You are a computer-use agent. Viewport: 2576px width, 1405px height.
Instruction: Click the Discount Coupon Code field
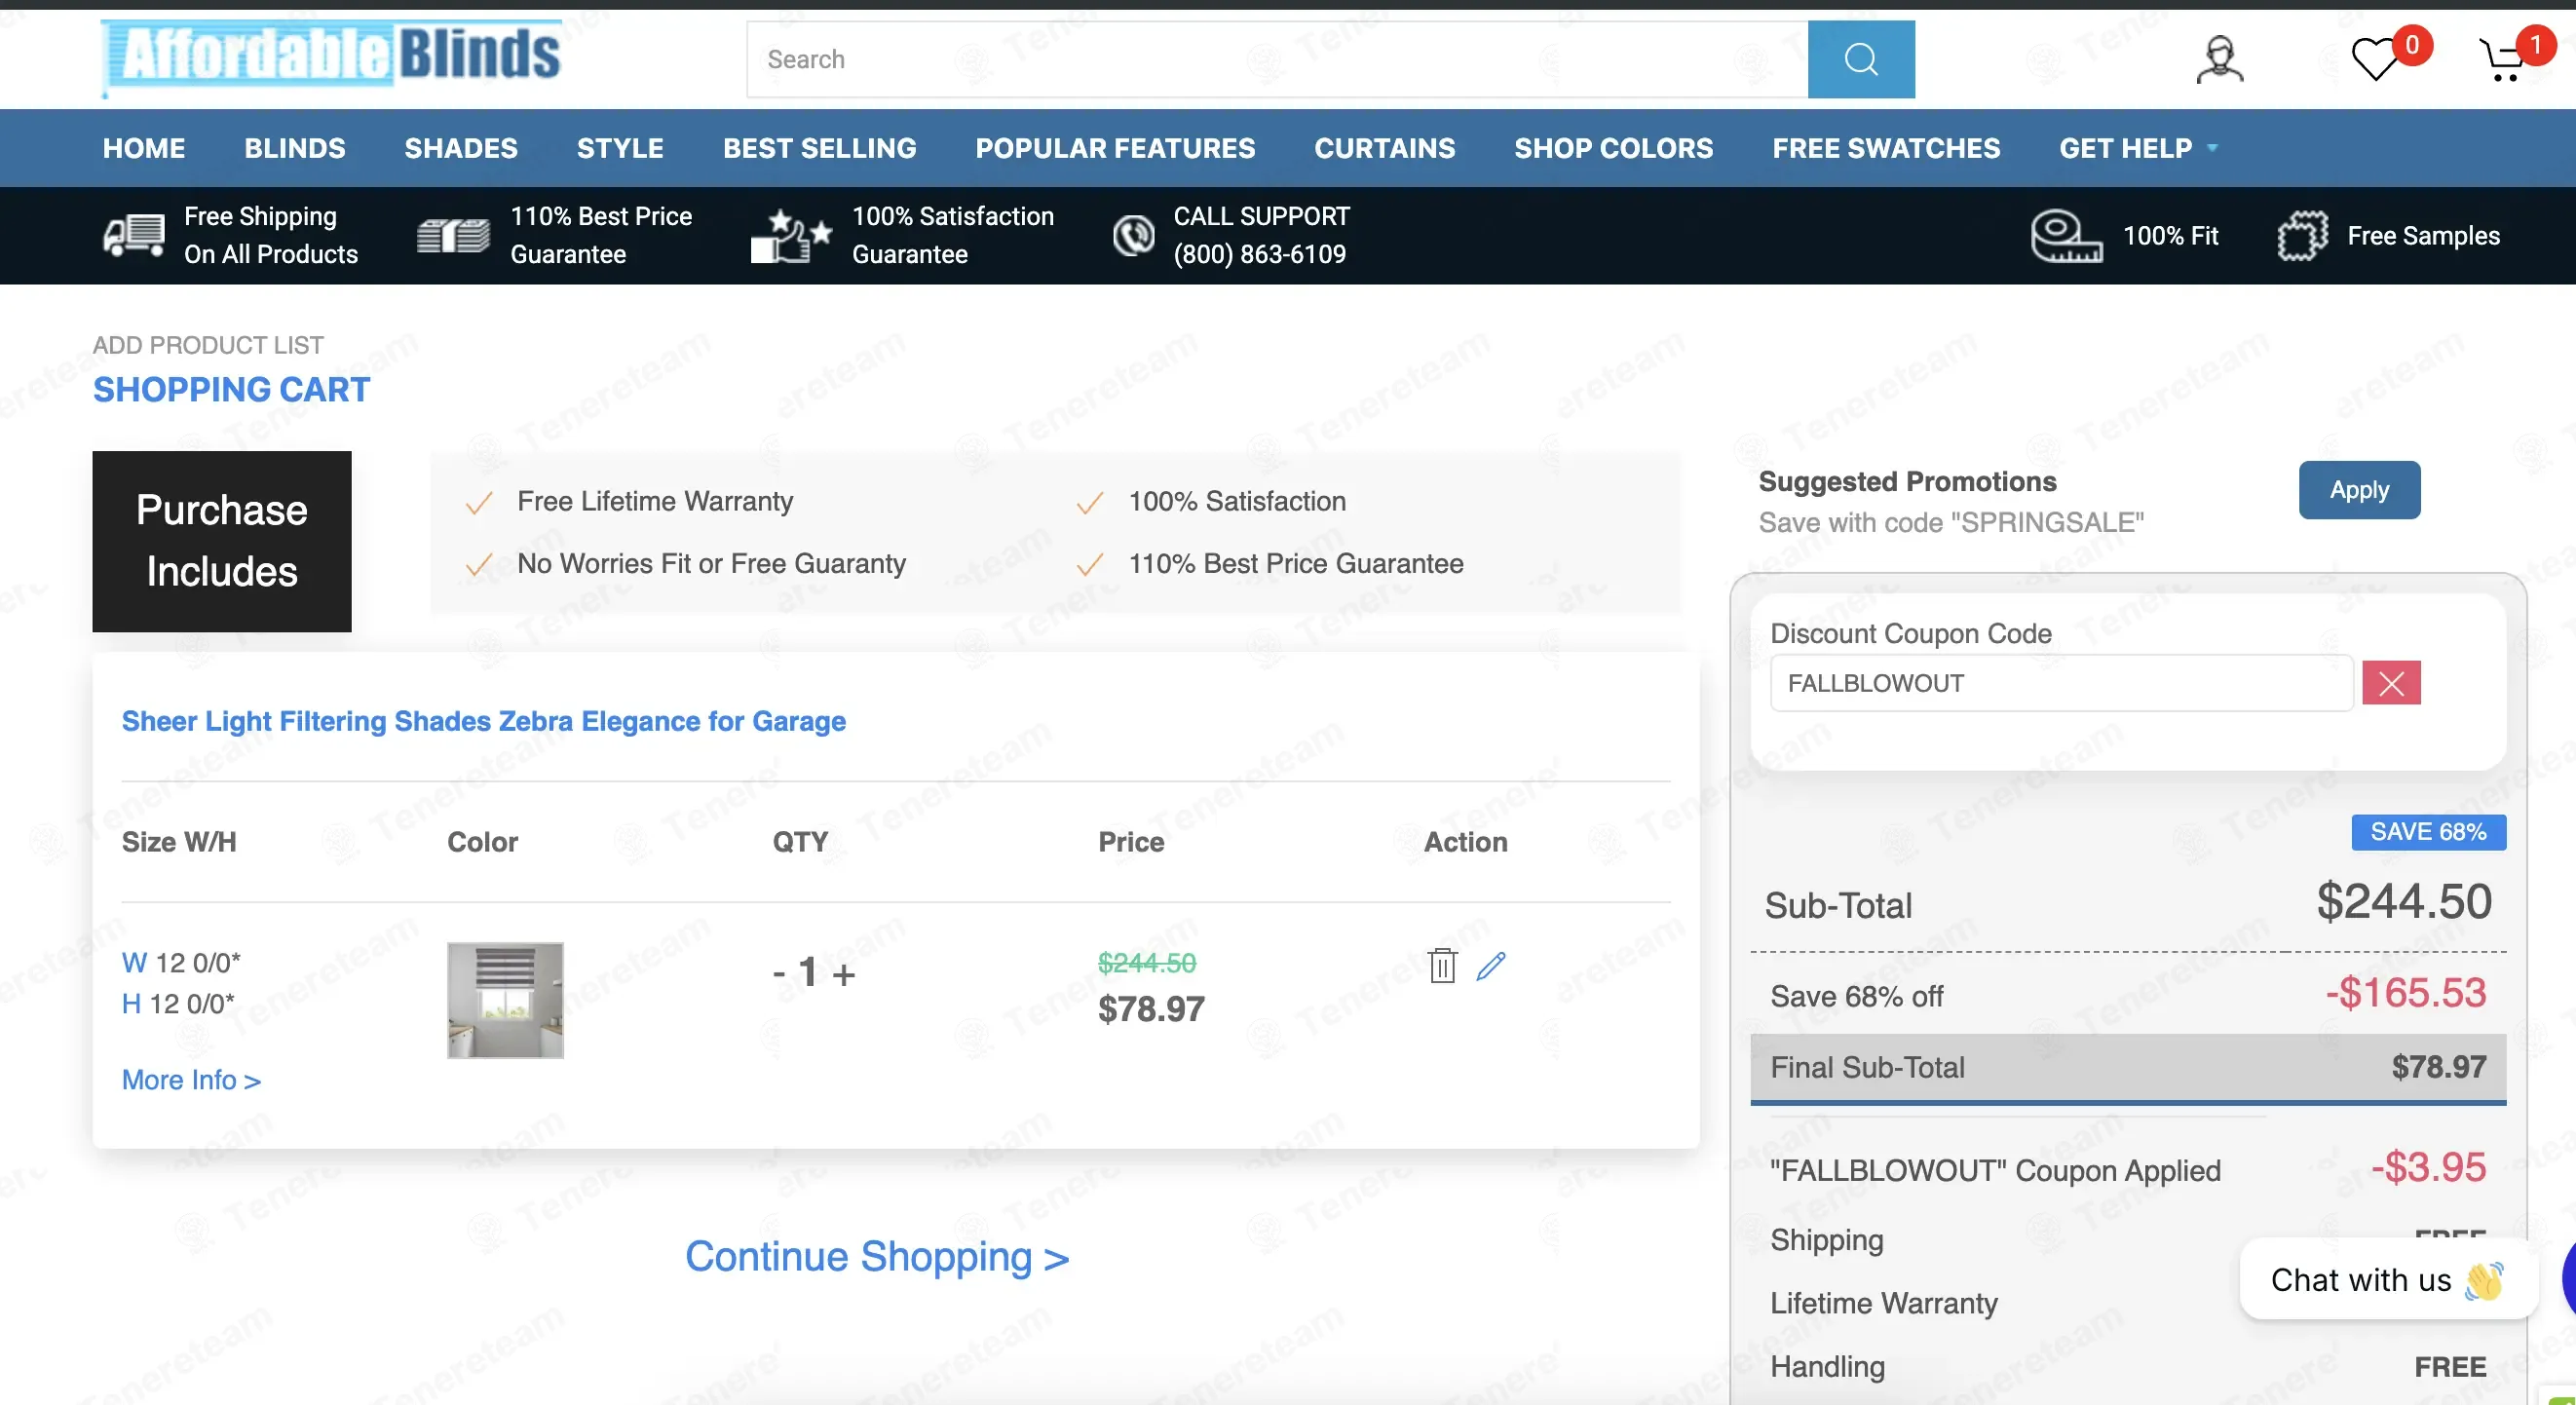[2061, 683]
